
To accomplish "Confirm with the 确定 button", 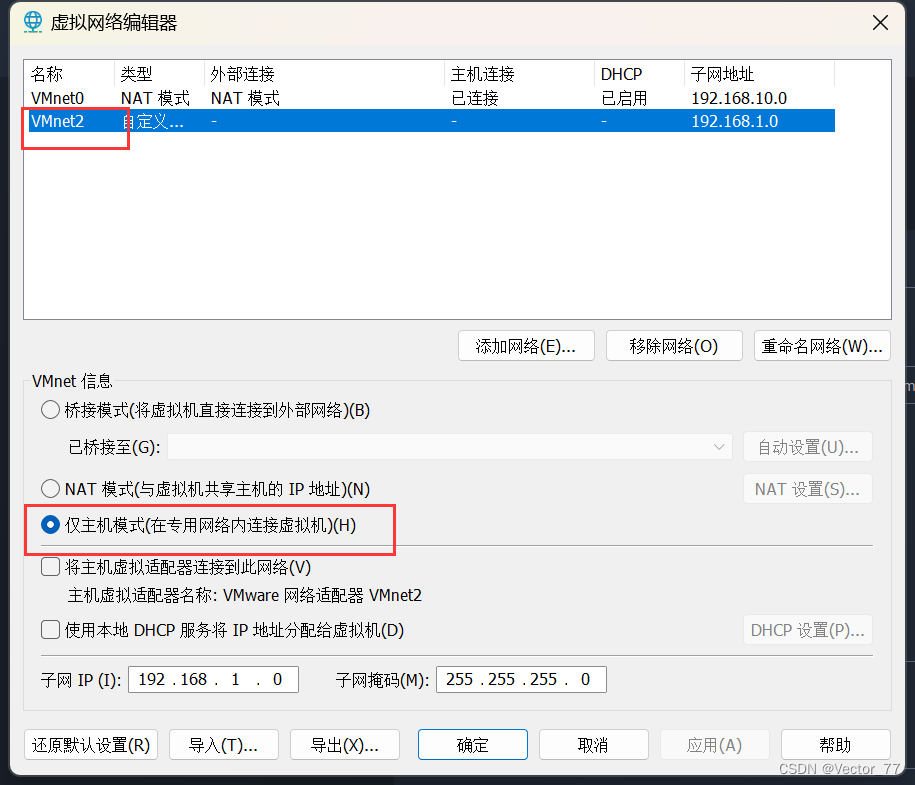I will coord(473,745).
